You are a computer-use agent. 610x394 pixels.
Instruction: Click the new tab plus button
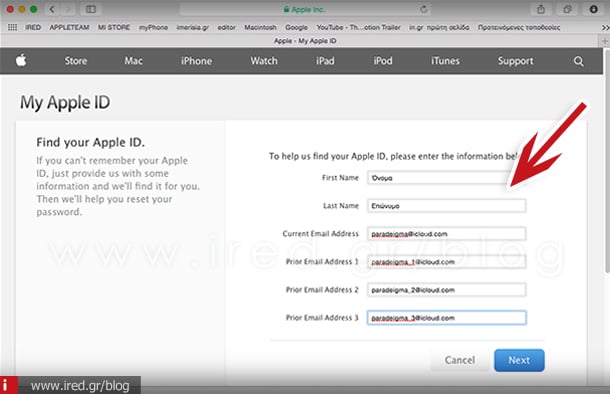tap(604, 41)
